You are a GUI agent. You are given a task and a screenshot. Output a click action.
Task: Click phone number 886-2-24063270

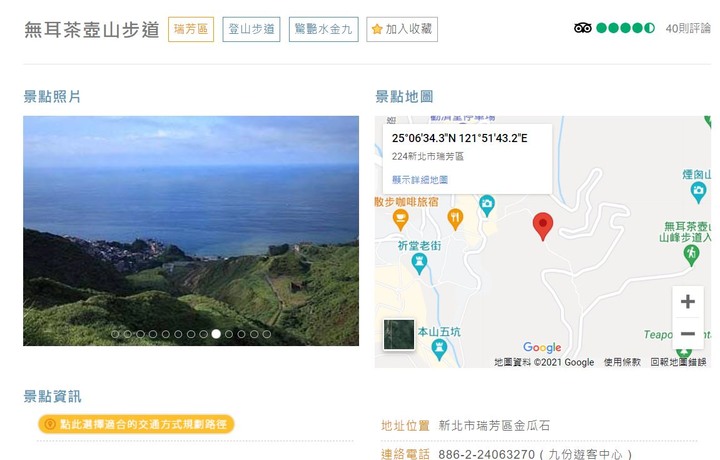point(486,454)
